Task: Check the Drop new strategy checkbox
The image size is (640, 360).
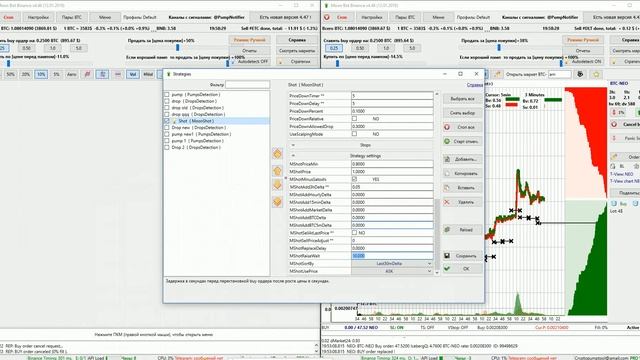Action: tap(167, 128)
